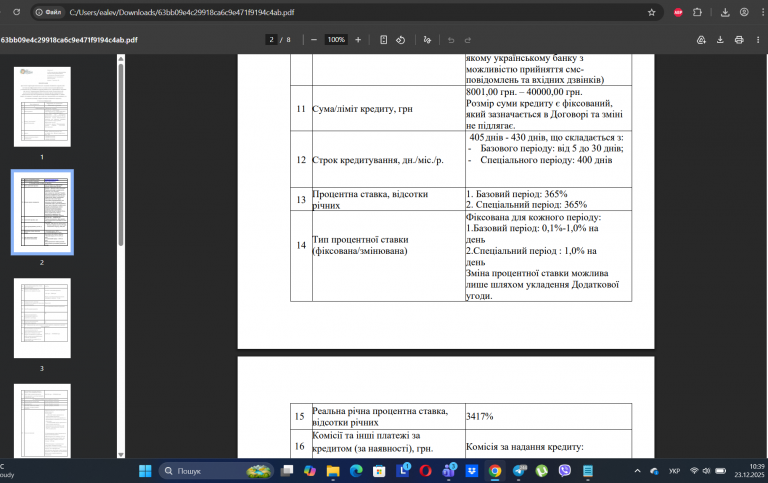Open the Windows Start menu
This screenshot has width=768, height=483.
pyautogui.click(x=145, y=471)
